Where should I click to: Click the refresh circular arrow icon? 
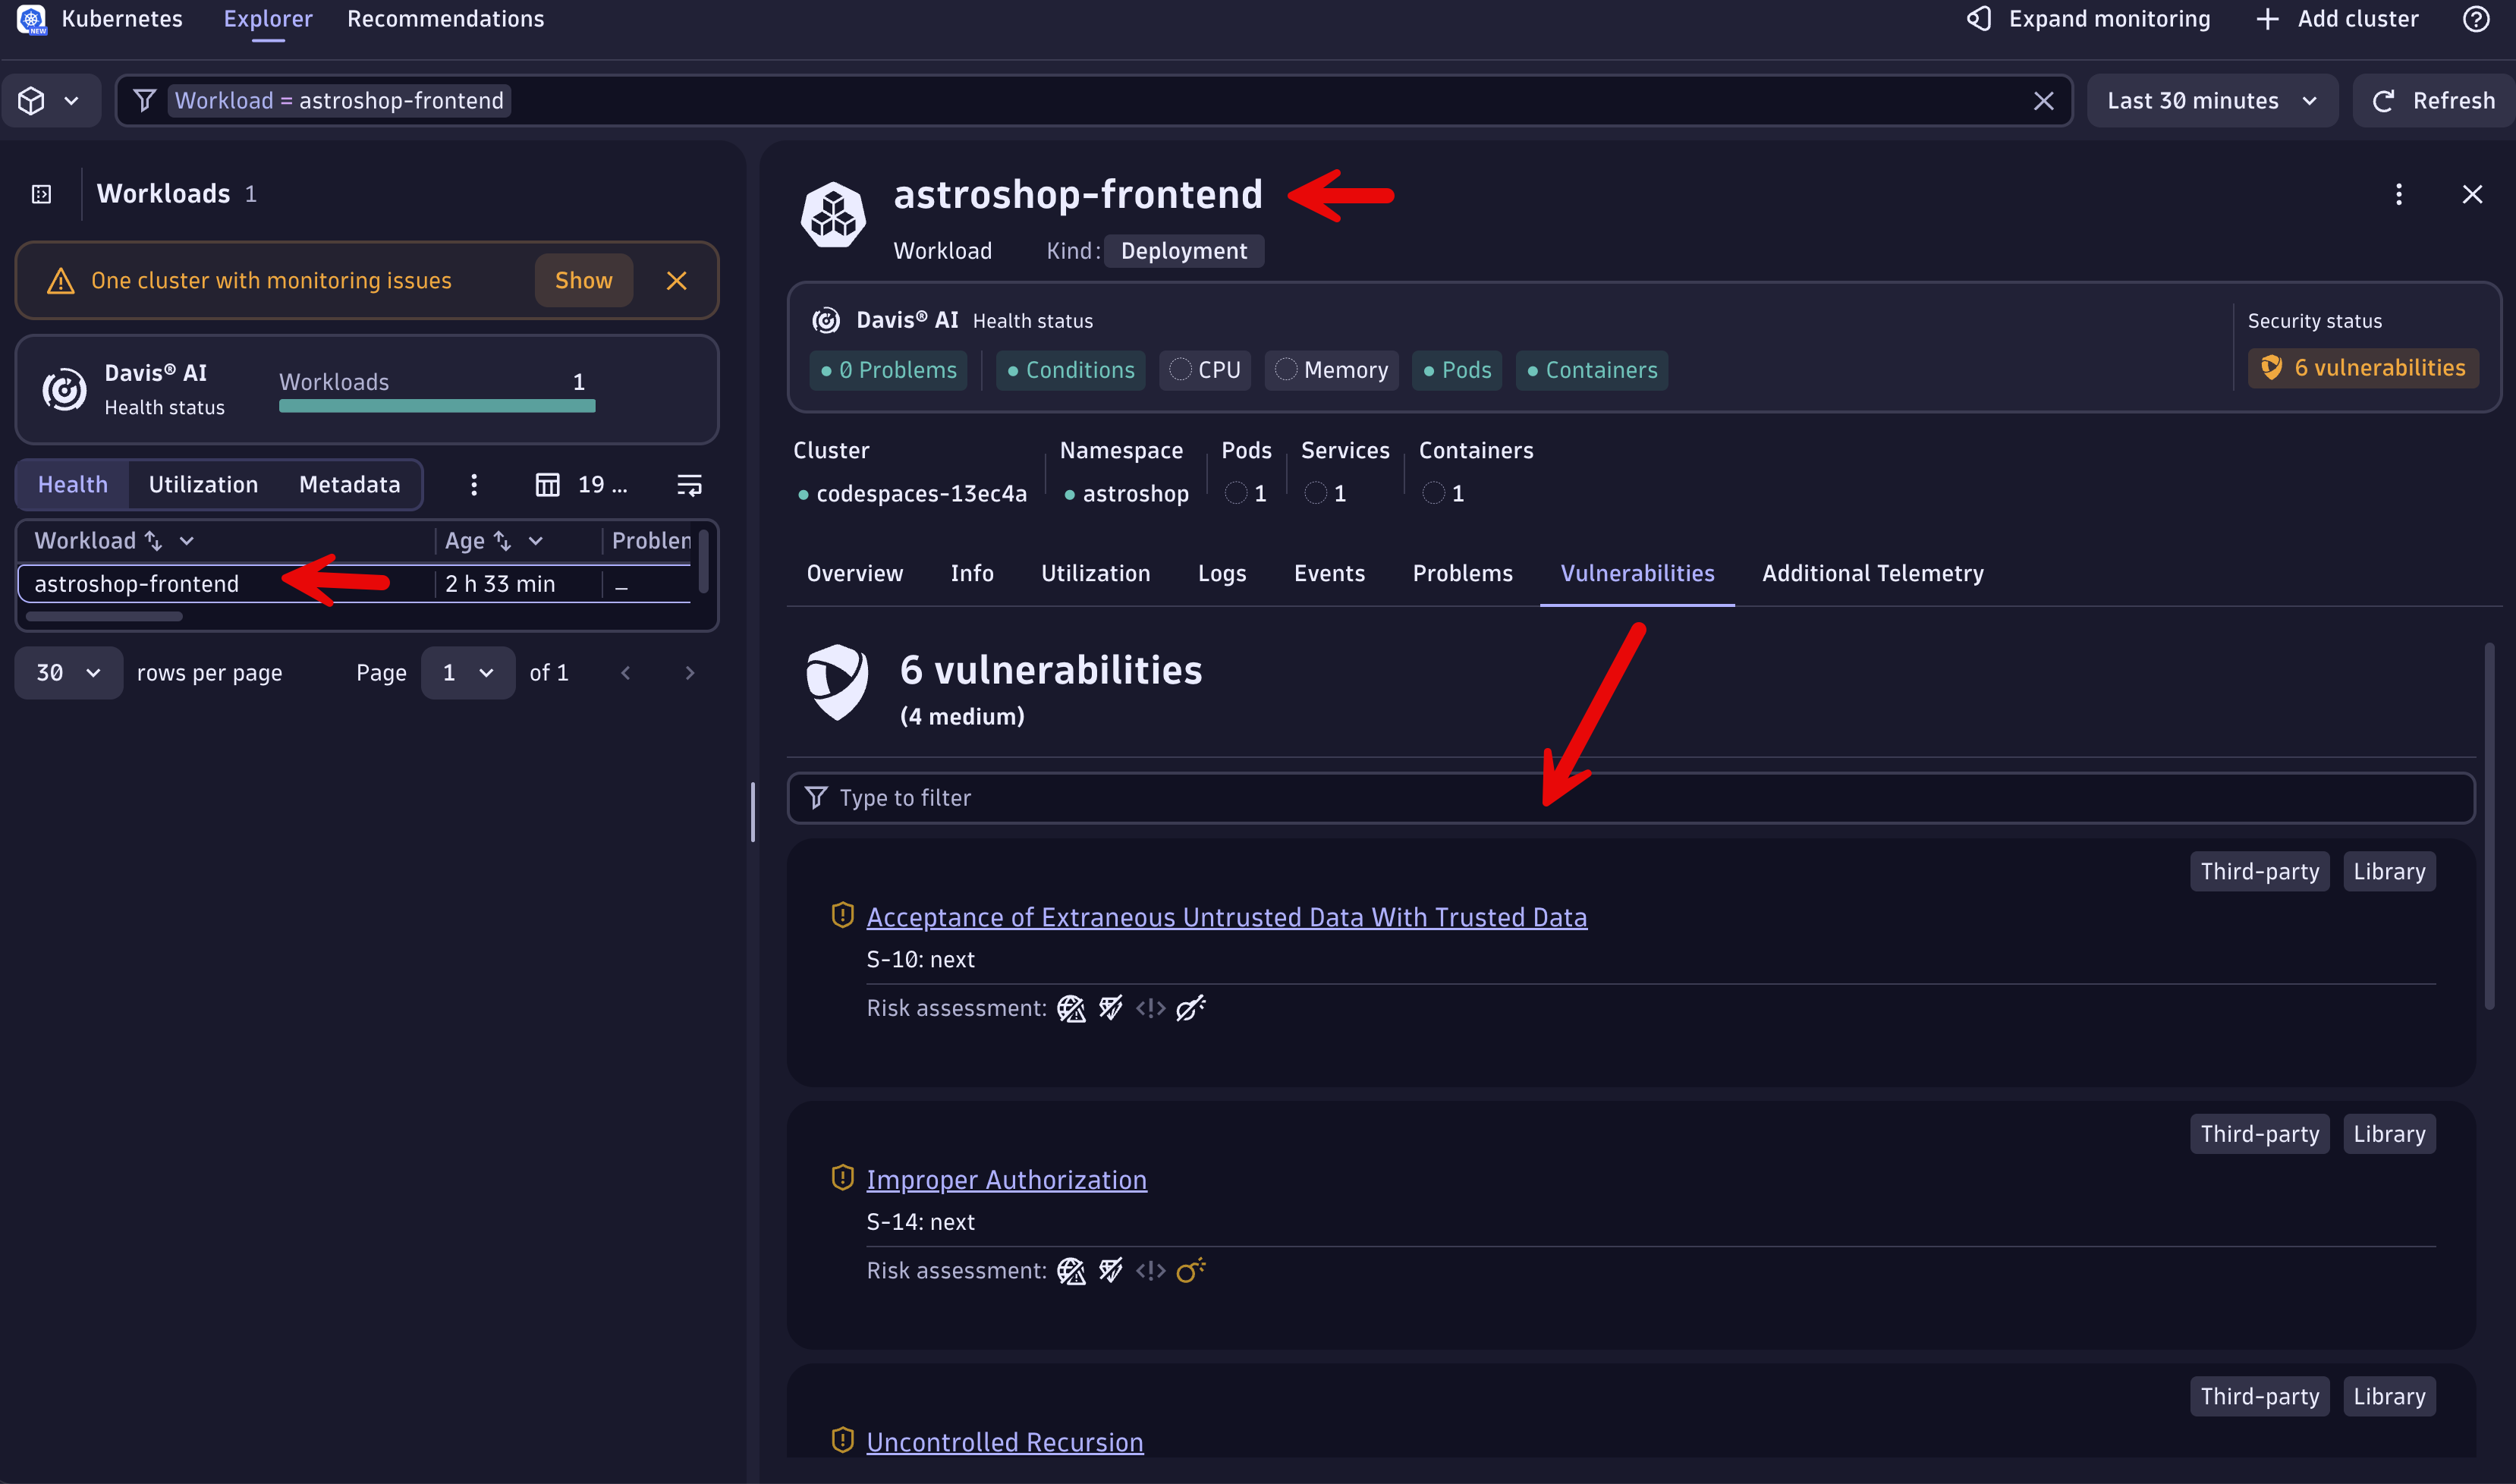tap(2383, 101)
